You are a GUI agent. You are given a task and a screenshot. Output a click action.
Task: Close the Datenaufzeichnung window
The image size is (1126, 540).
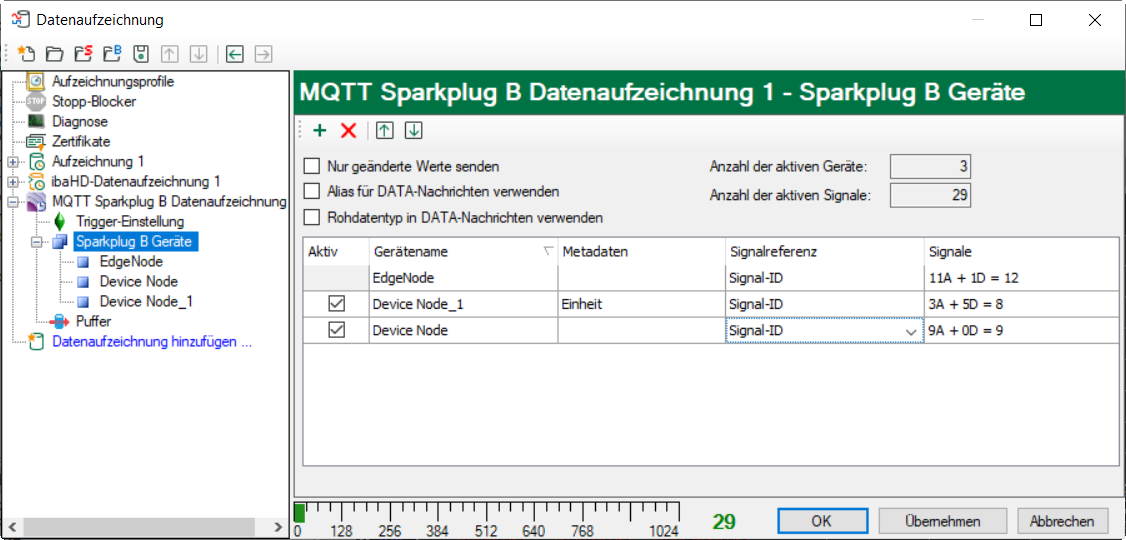point(1094,20)
